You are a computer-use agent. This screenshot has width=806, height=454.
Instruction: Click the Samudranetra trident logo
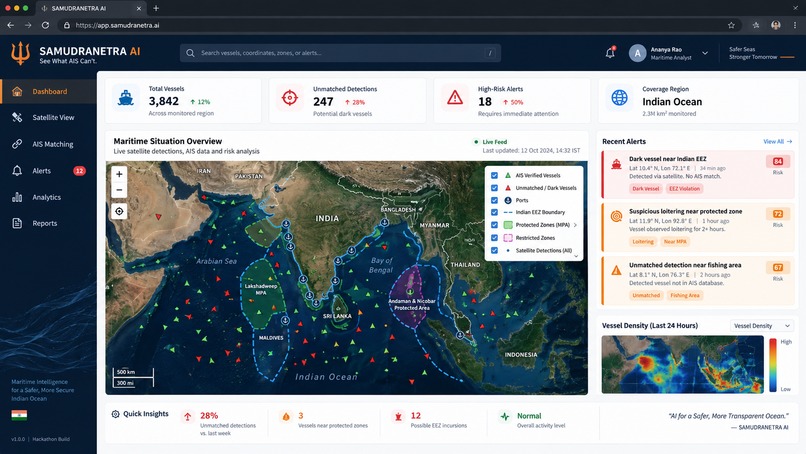pos(20,53)
